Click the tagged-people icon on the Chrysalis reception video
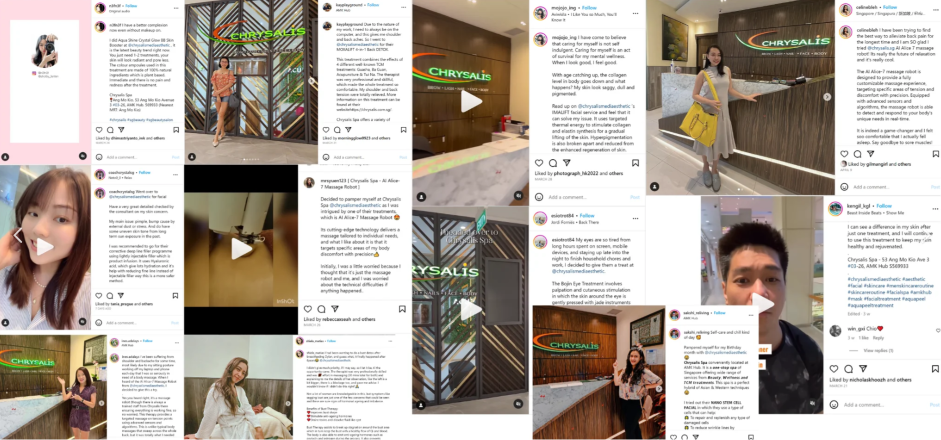Image resolution: width=941 pixels, height=440 pixels. pos(421,196)
